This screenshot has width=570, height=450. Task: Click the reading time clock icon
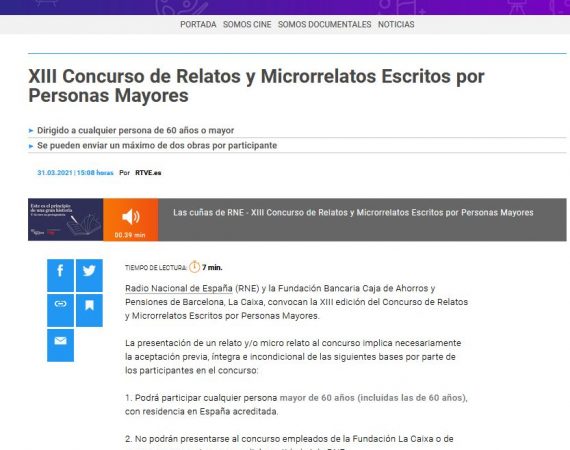[x=194, y=267]
